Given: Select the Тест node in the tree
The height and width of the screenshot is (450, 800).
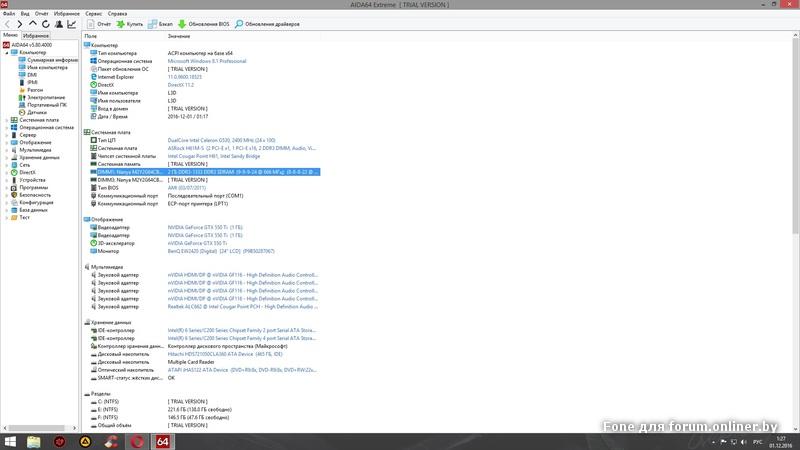Looking at the screenshot, I should [20, 217].
